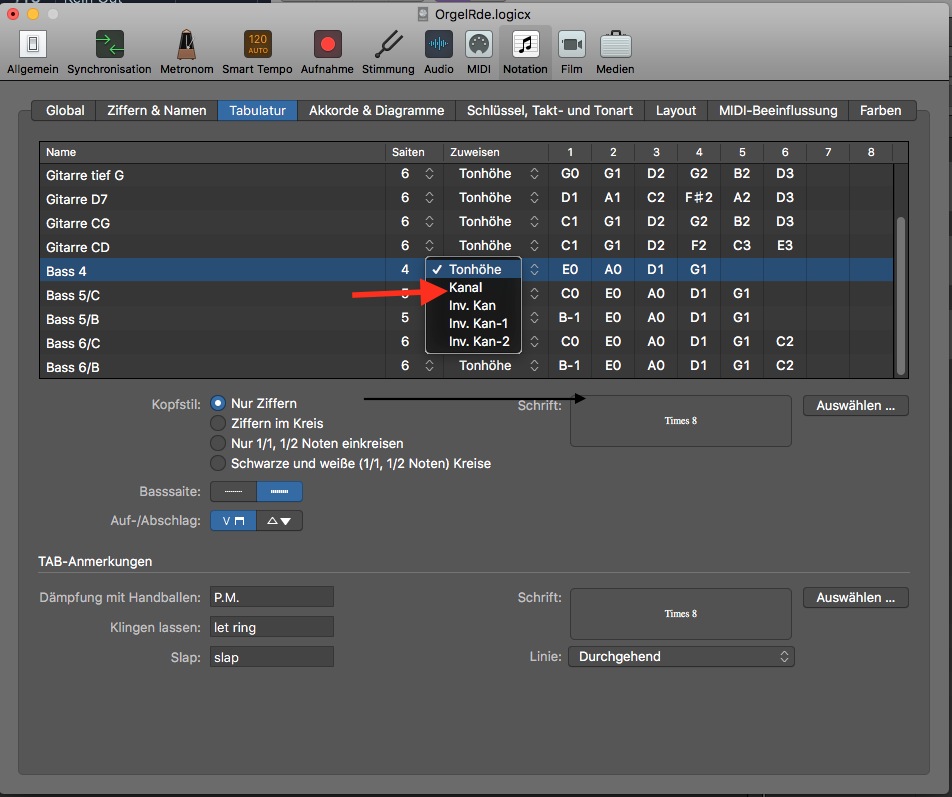
Task: Select the Ziffern im Kreis radio button
Action: [218, 423]
